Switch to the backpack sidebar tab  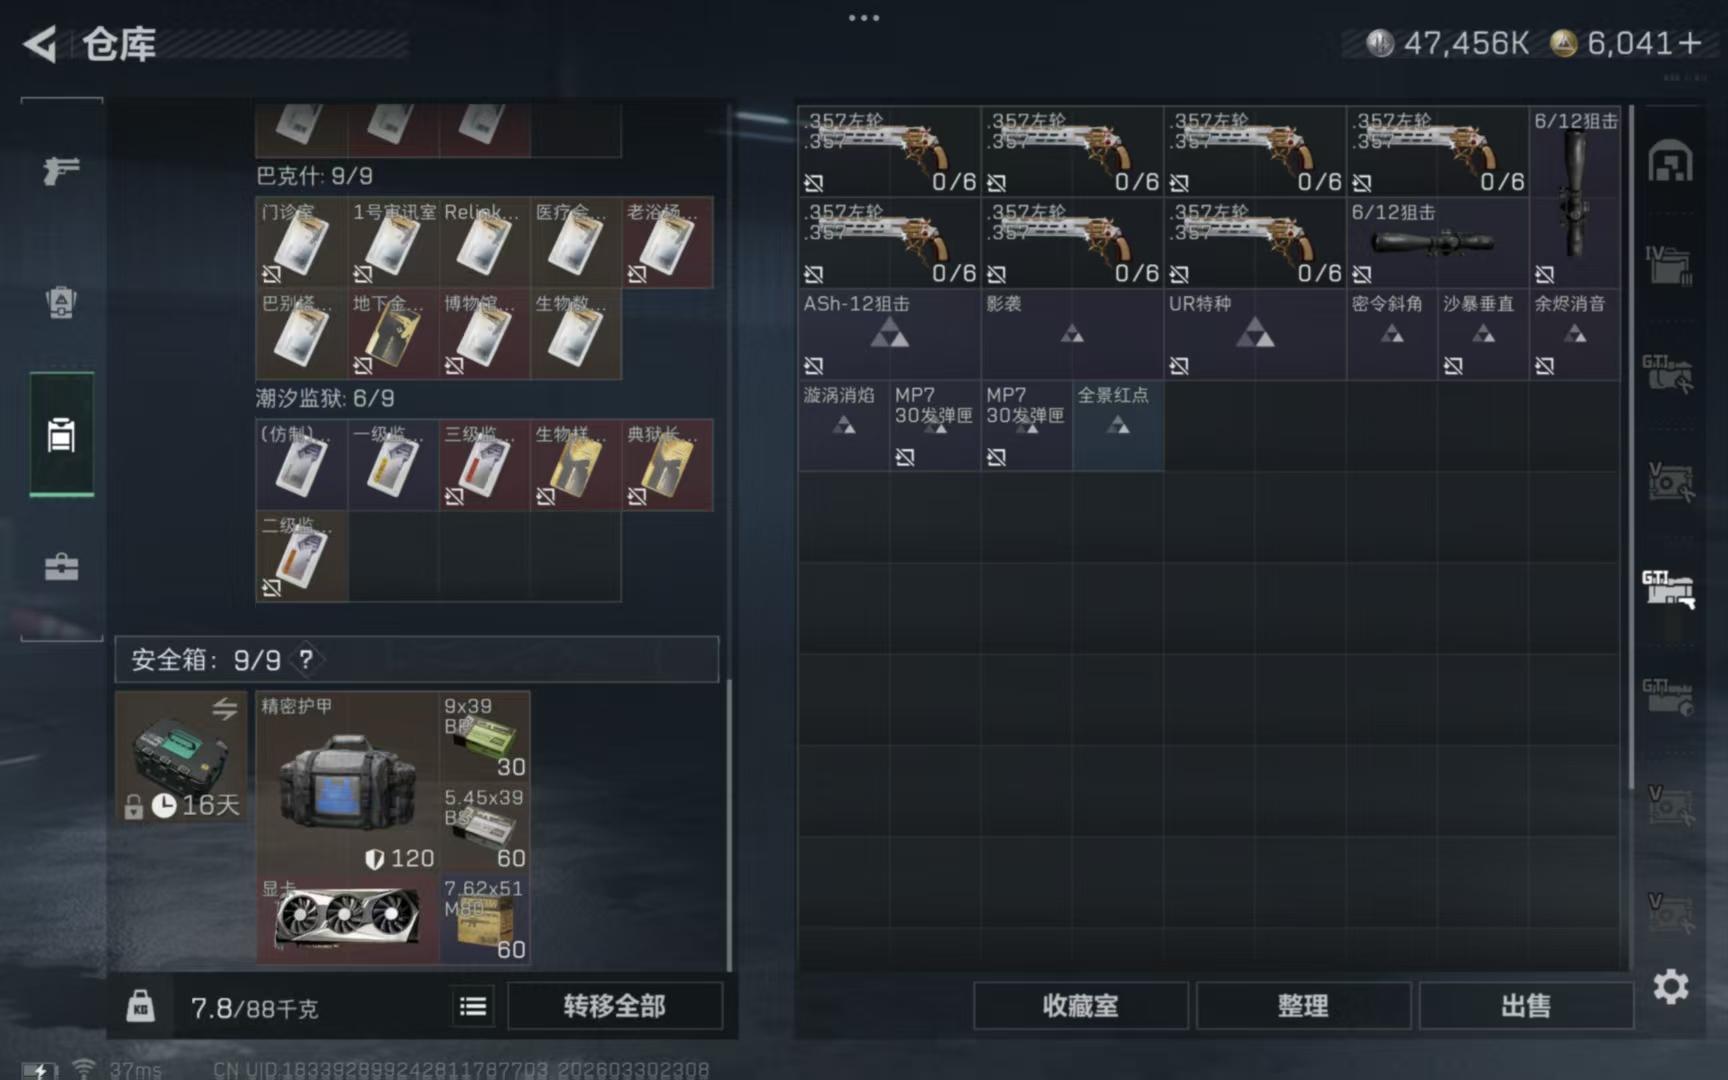(x=61, y=302)
